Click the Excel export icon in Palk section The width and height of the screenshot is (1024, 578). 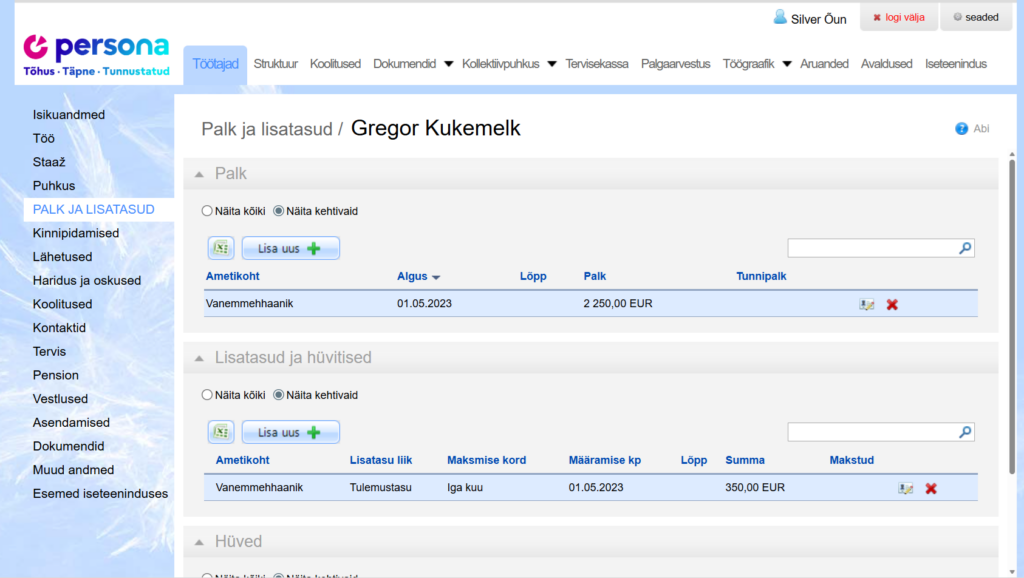pos(221,248)
